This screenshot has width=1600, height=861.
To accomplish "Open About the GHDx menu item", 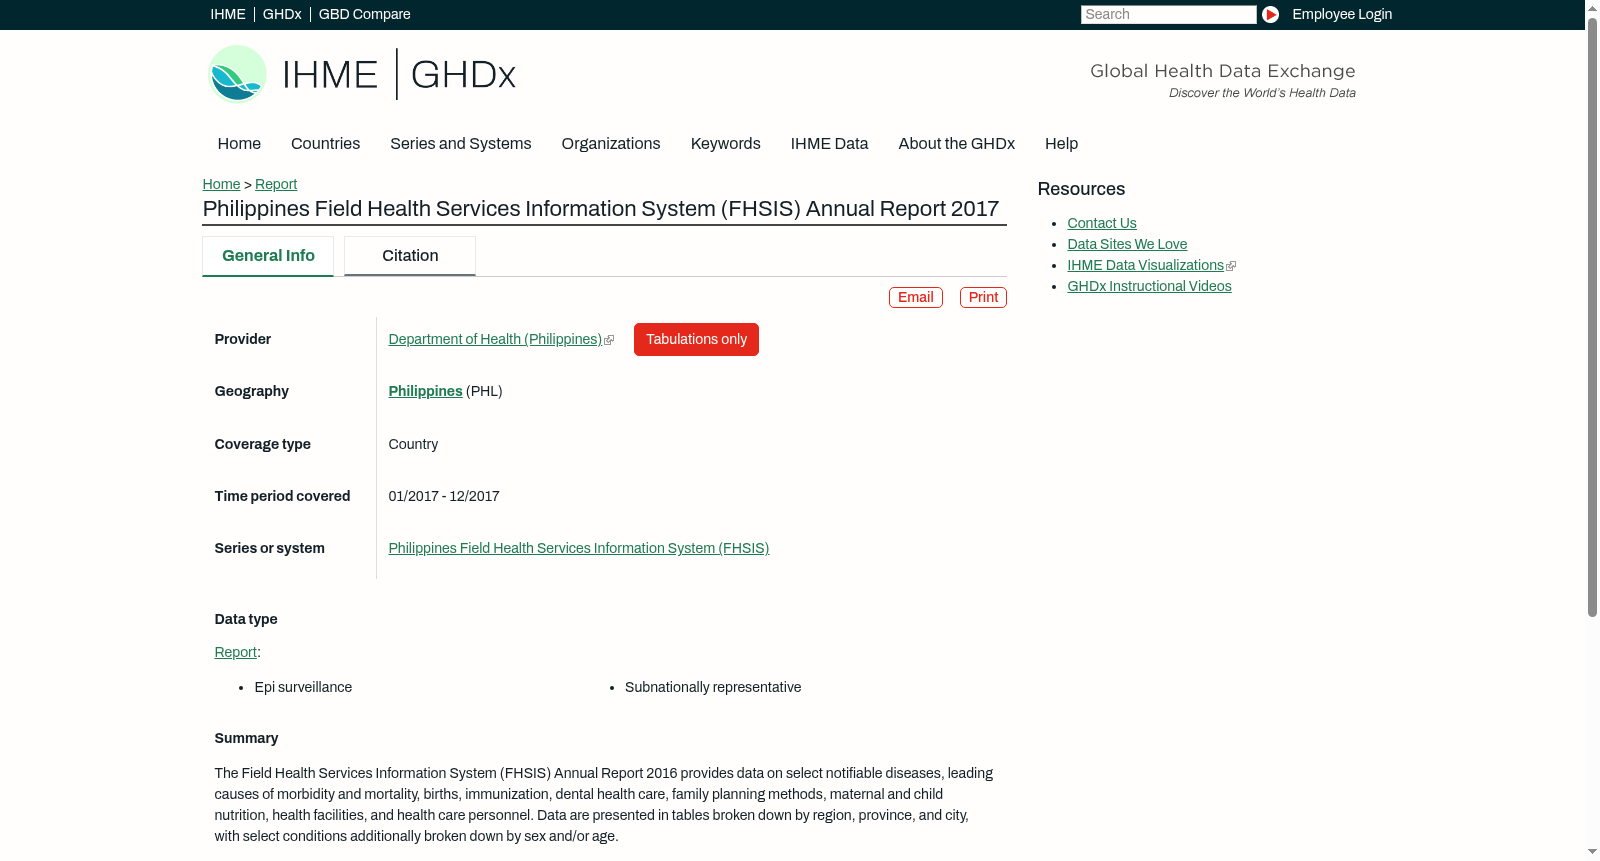I will (x=956, y=144).
